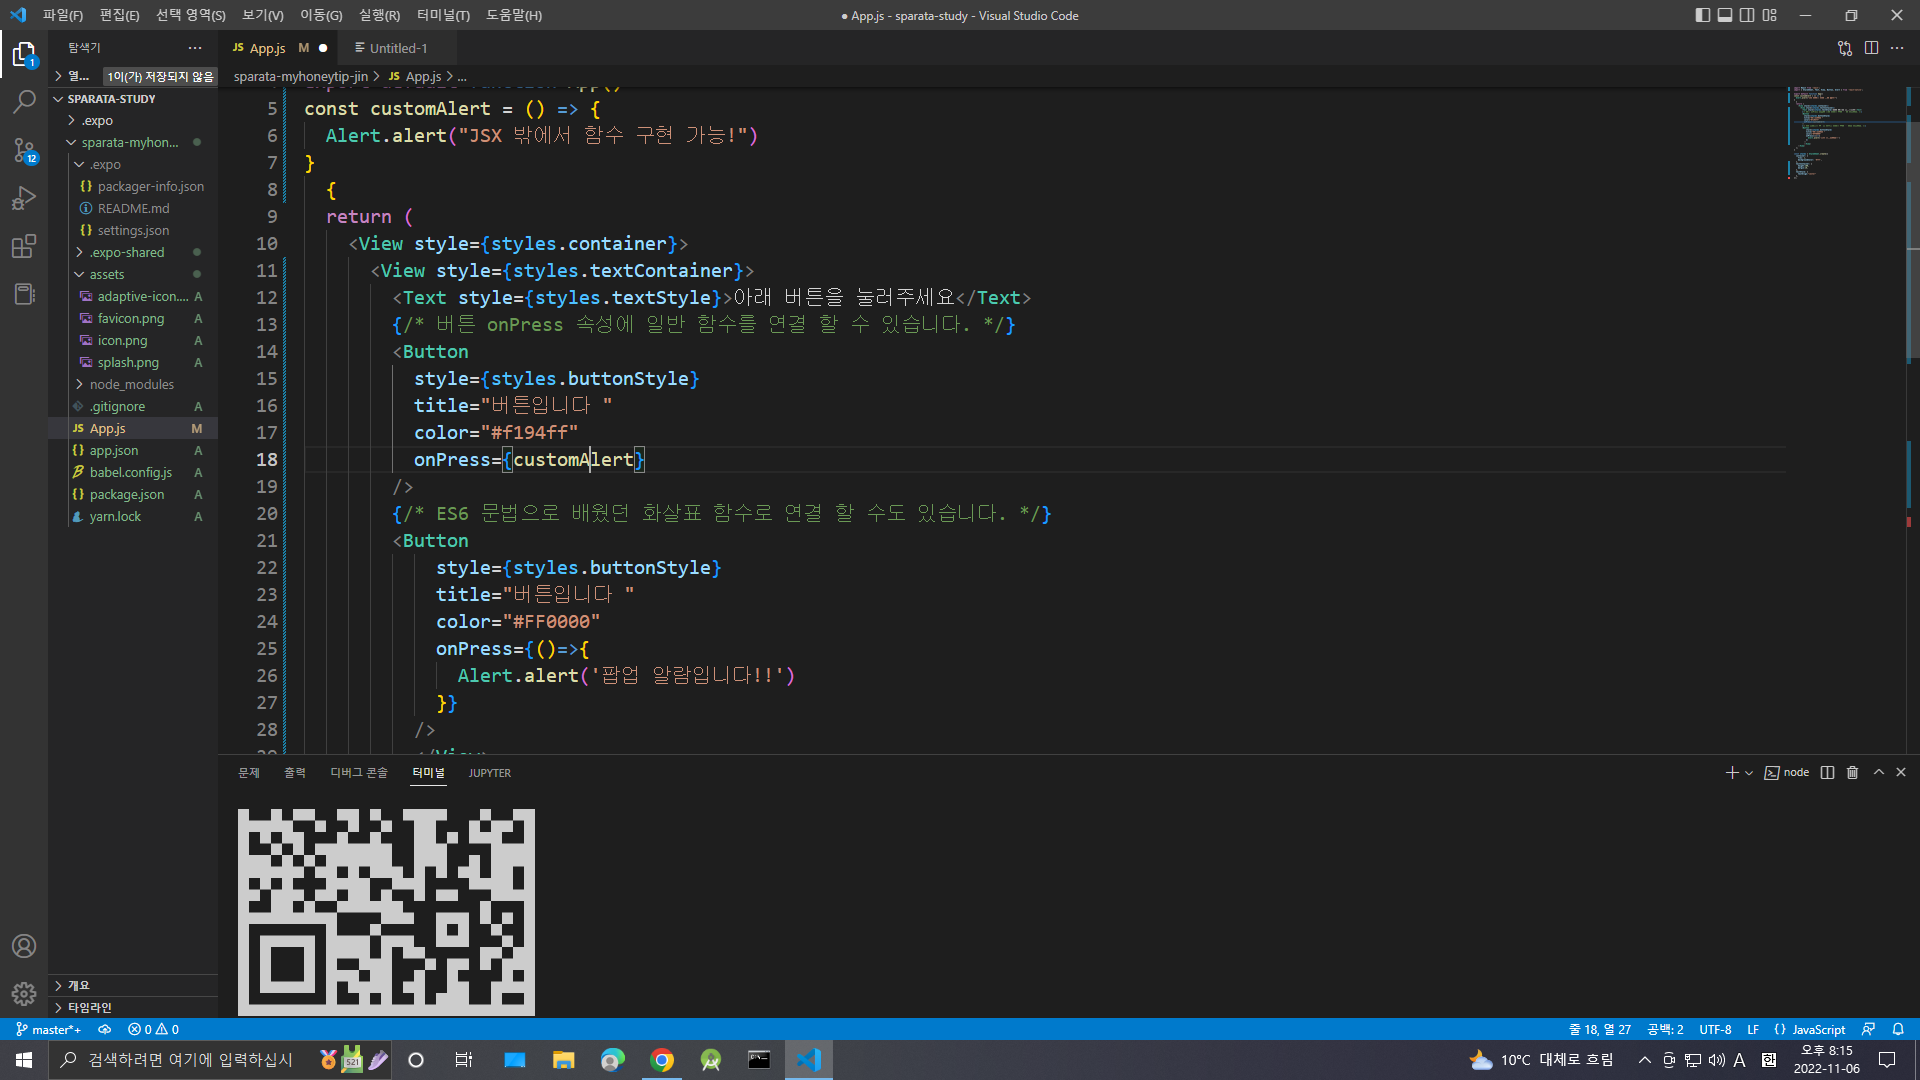Switch to the JUPYTER panel tab
The height and width of the screenshot is (1080, 1920).
[490, 773]
